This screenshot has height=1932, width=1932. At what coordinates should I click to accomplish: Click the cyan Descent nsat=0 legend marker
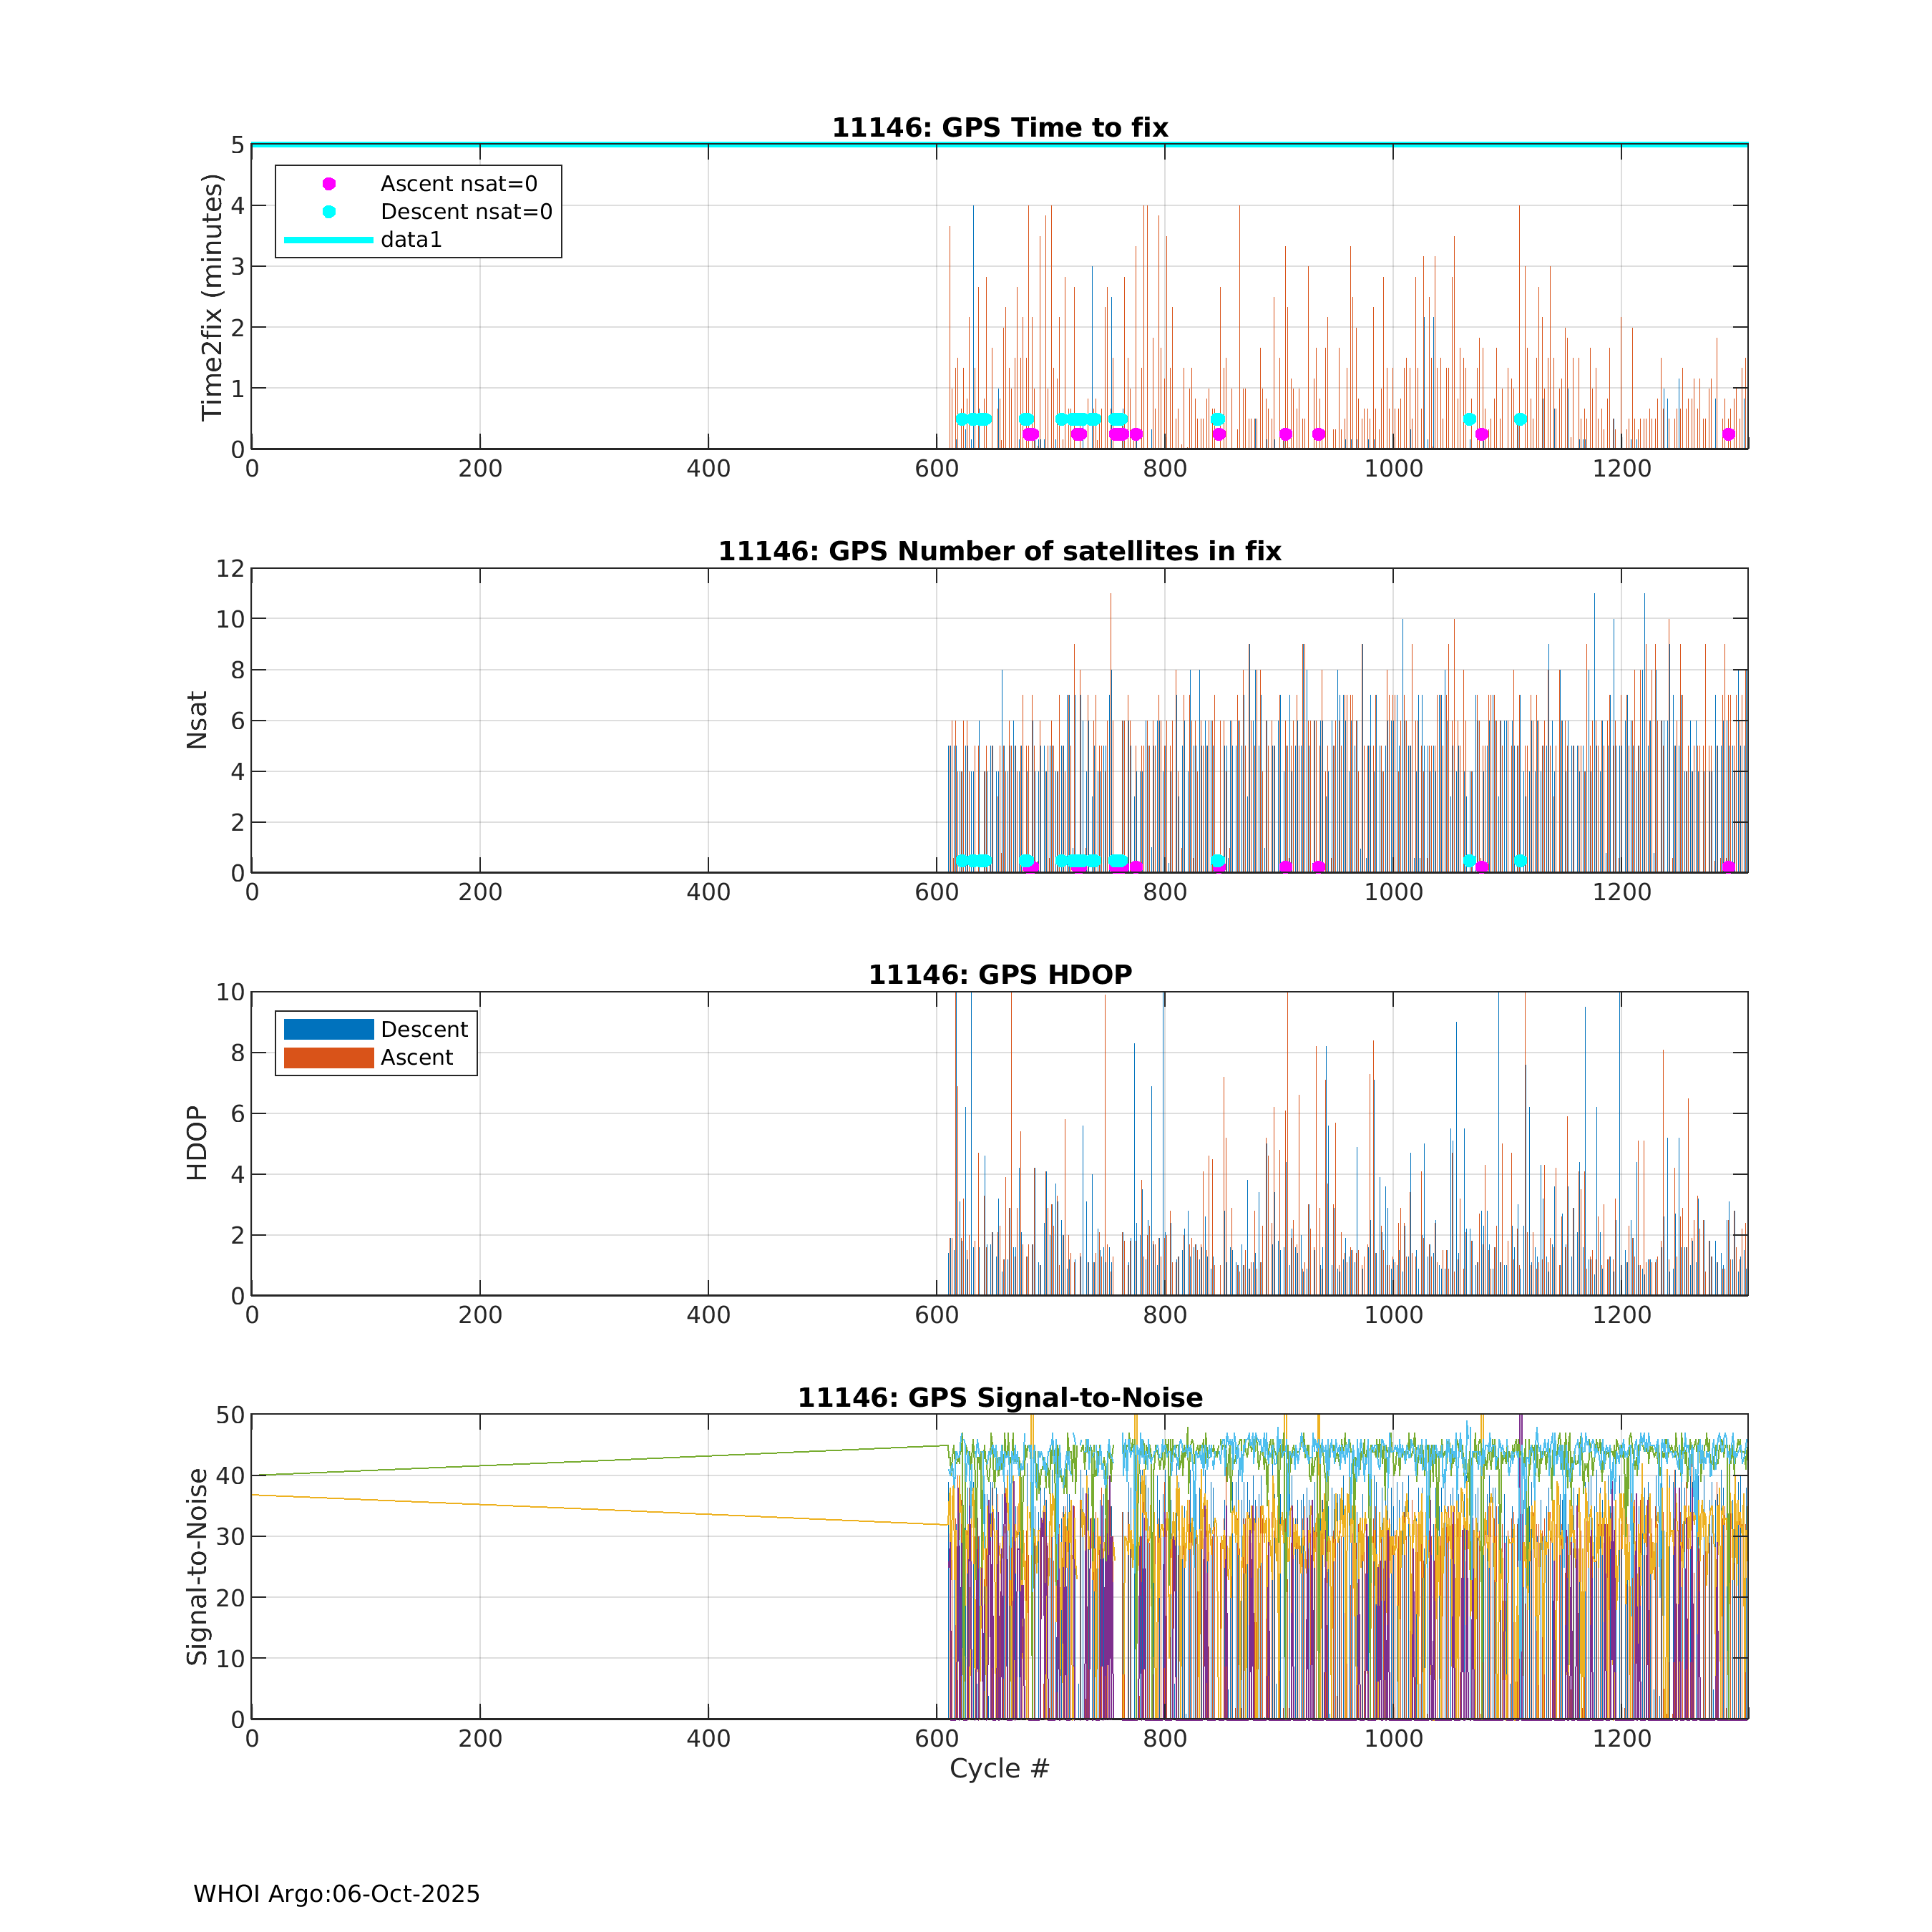(x=329, y=212)
